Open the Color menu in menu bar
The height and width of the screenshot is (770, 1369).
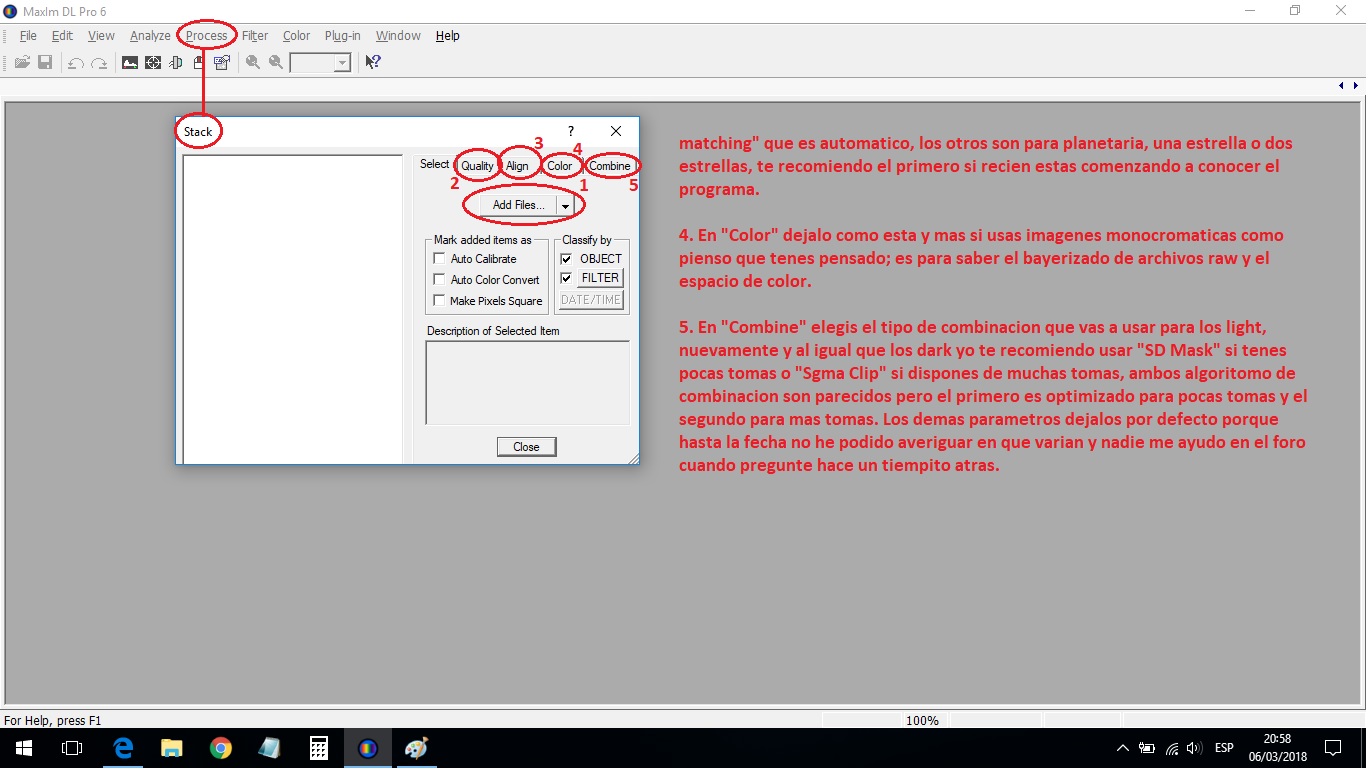coord(296,36)
